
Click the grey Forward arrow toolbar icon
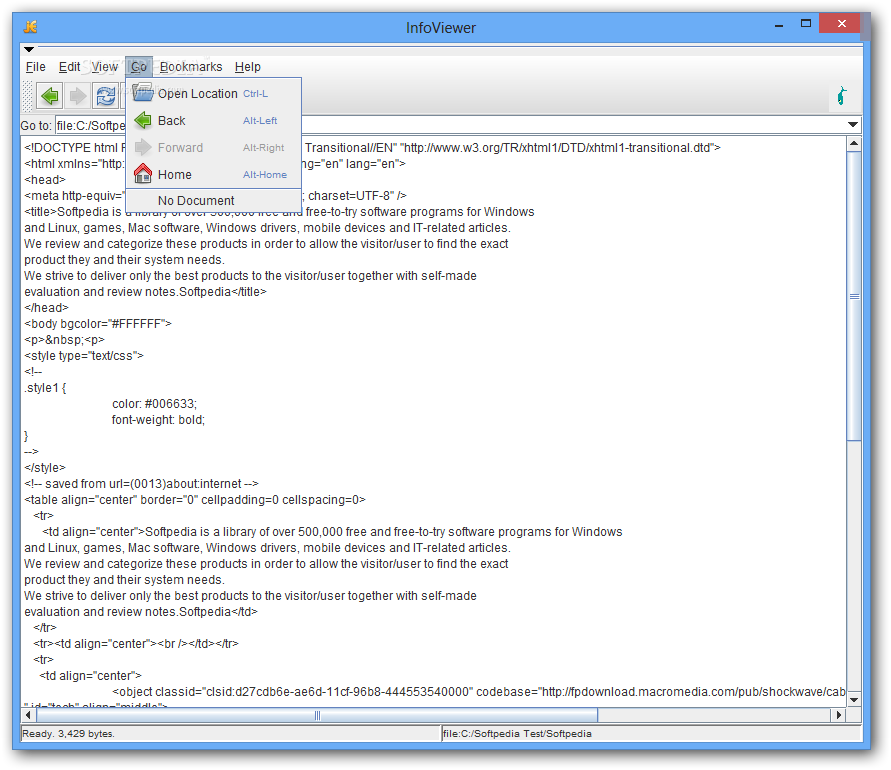[78, 95]
